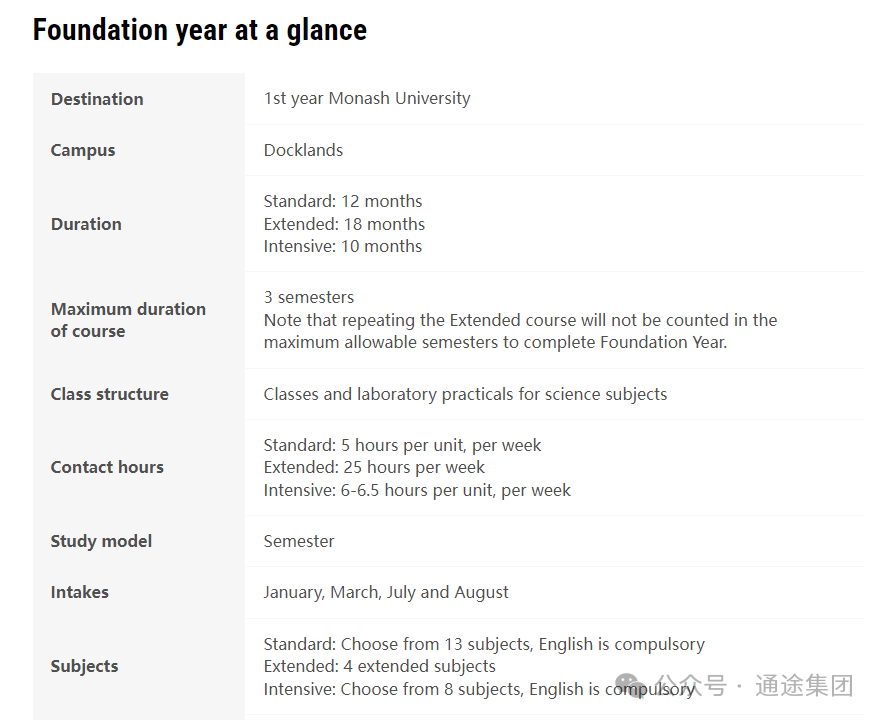Click 'Standard: 12 months' duration line
The width and height of the screenshot is (881, 720).
pos(343,201)
